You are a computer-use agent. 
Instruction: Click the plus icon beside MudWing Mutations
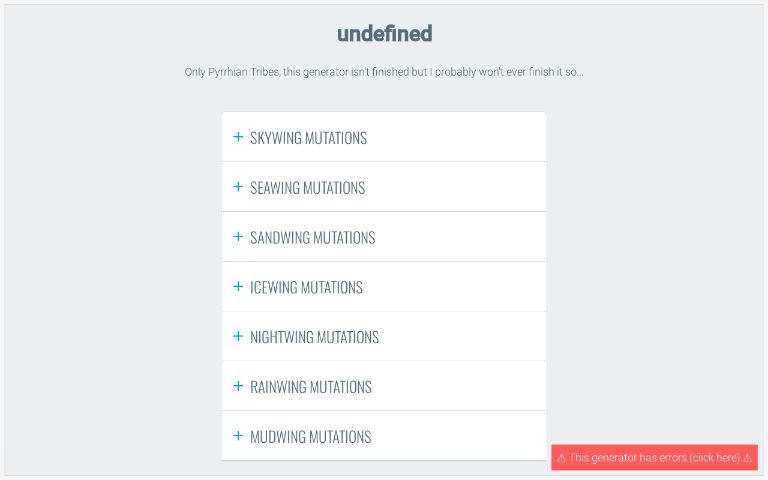coord(238,436)
